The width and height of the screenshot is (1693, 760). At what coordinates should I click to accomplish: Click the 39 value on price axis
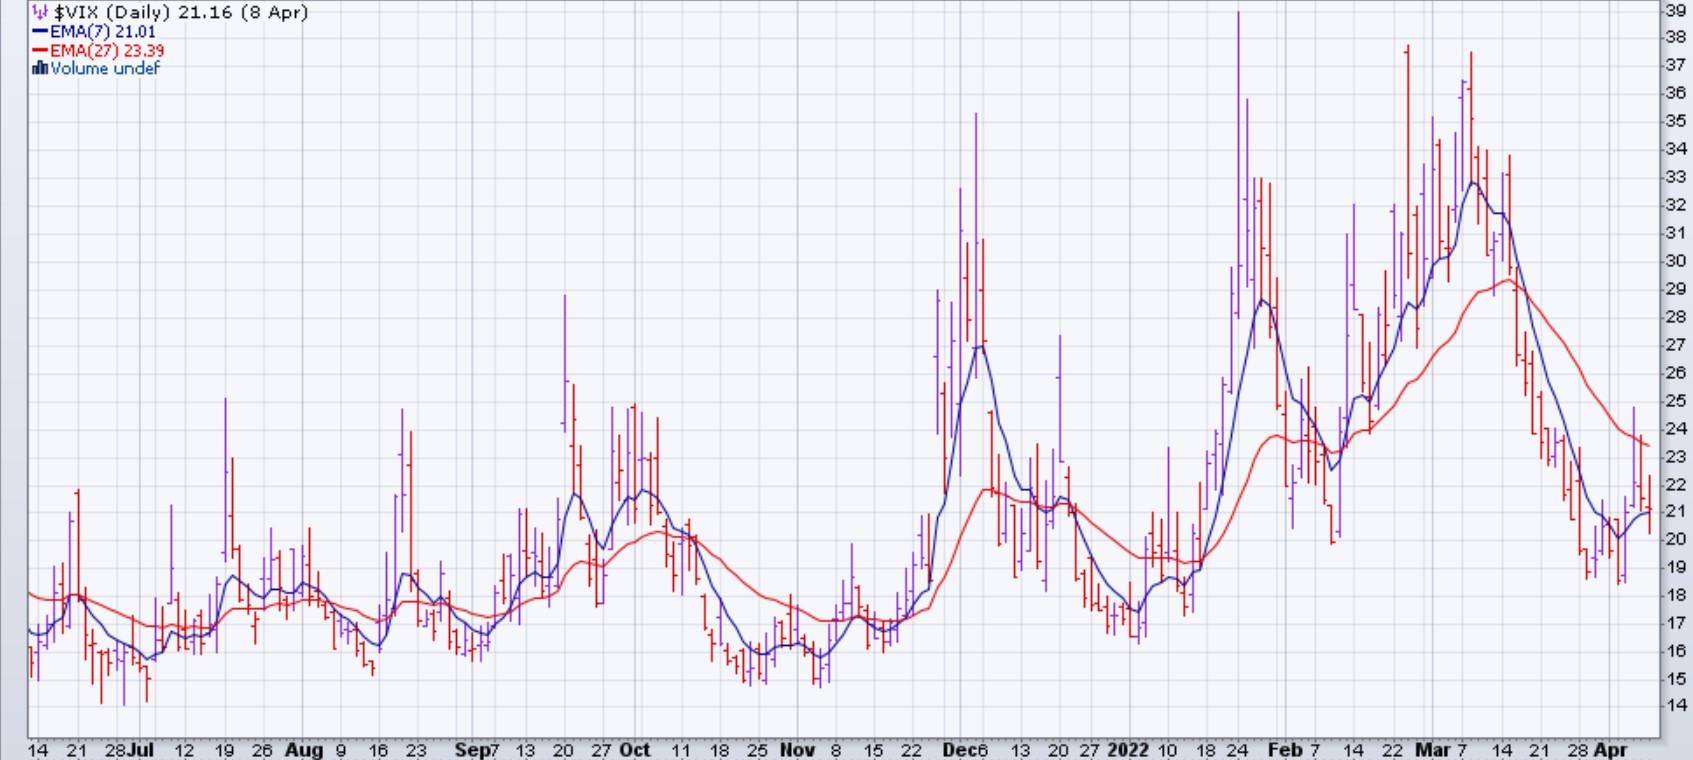1675,10
